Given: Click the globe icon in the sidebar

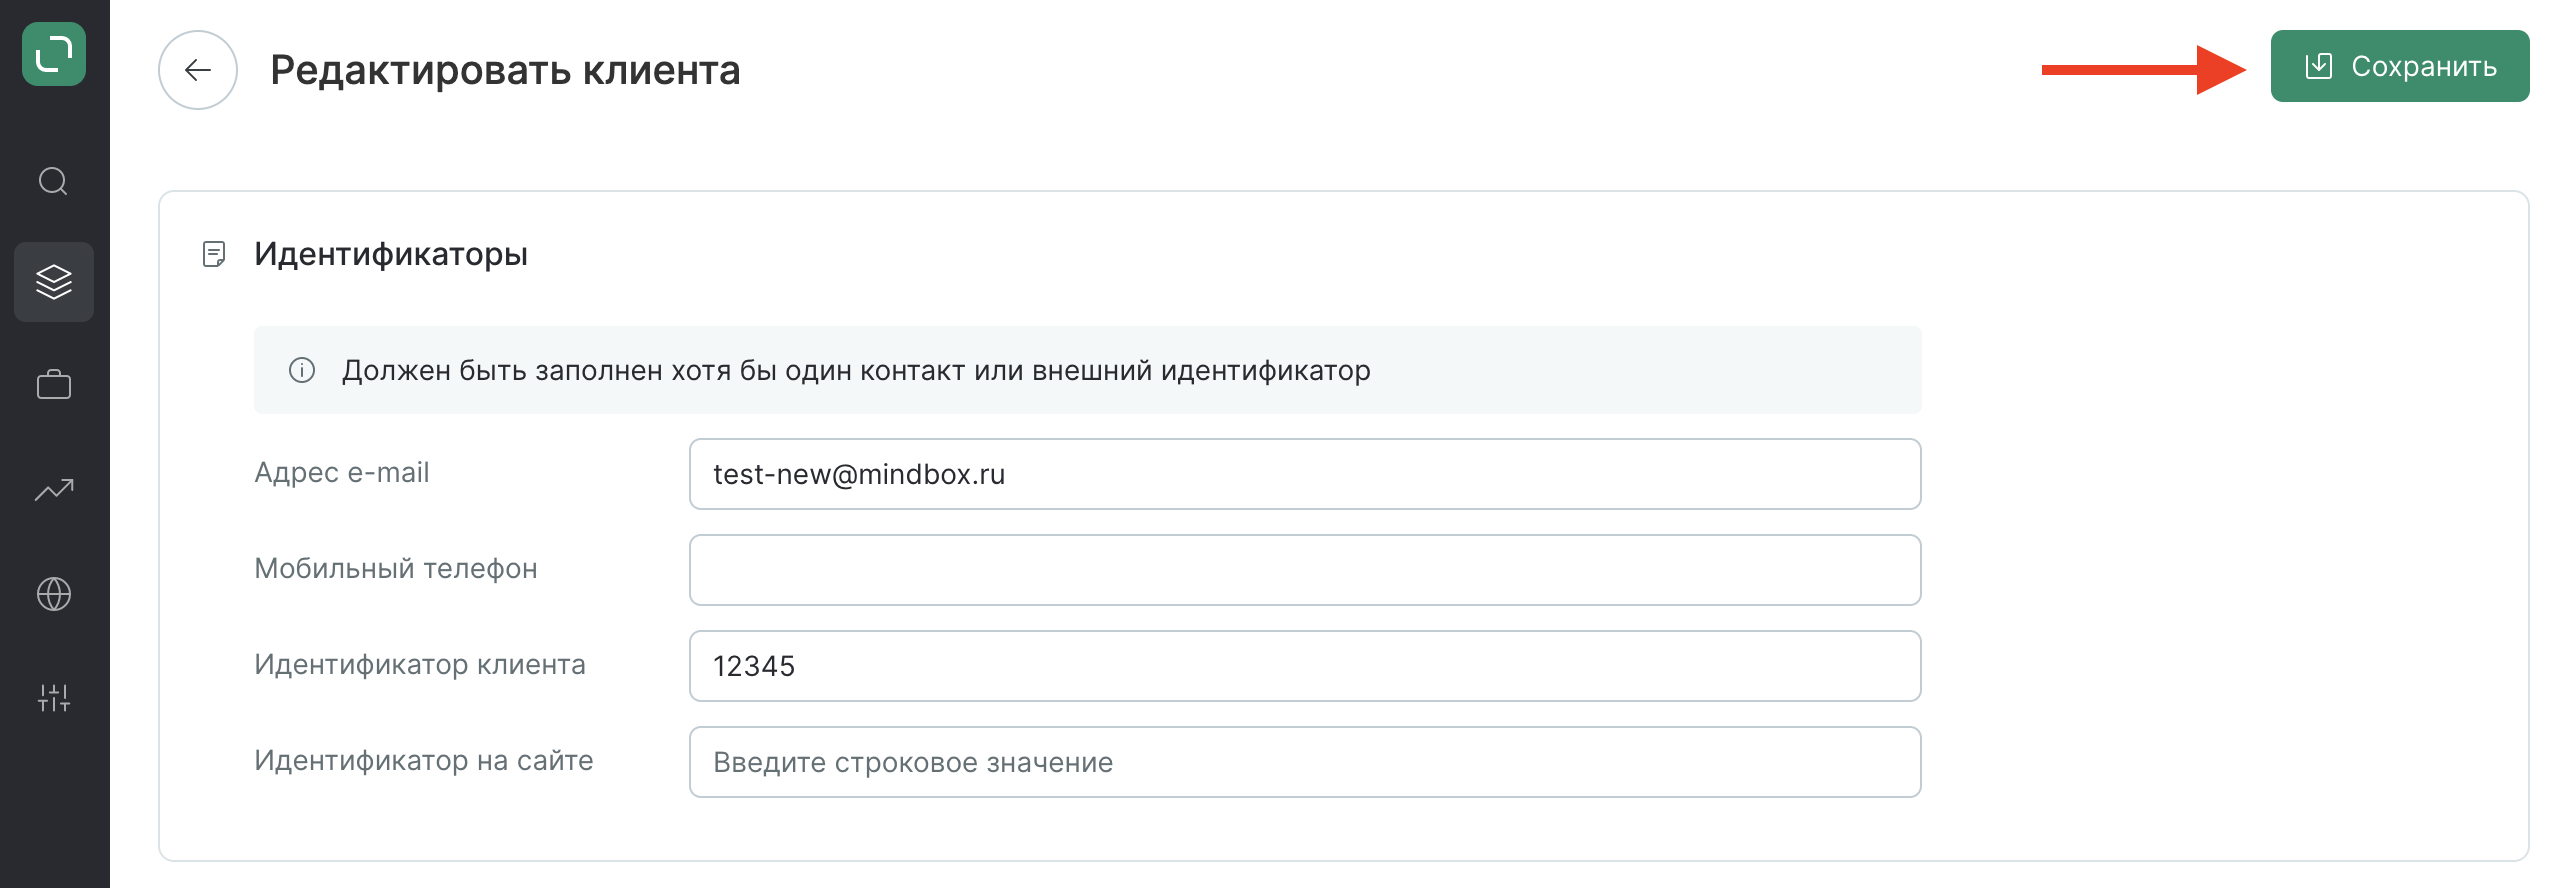Looking at the screenshot, I should point(54,594).
